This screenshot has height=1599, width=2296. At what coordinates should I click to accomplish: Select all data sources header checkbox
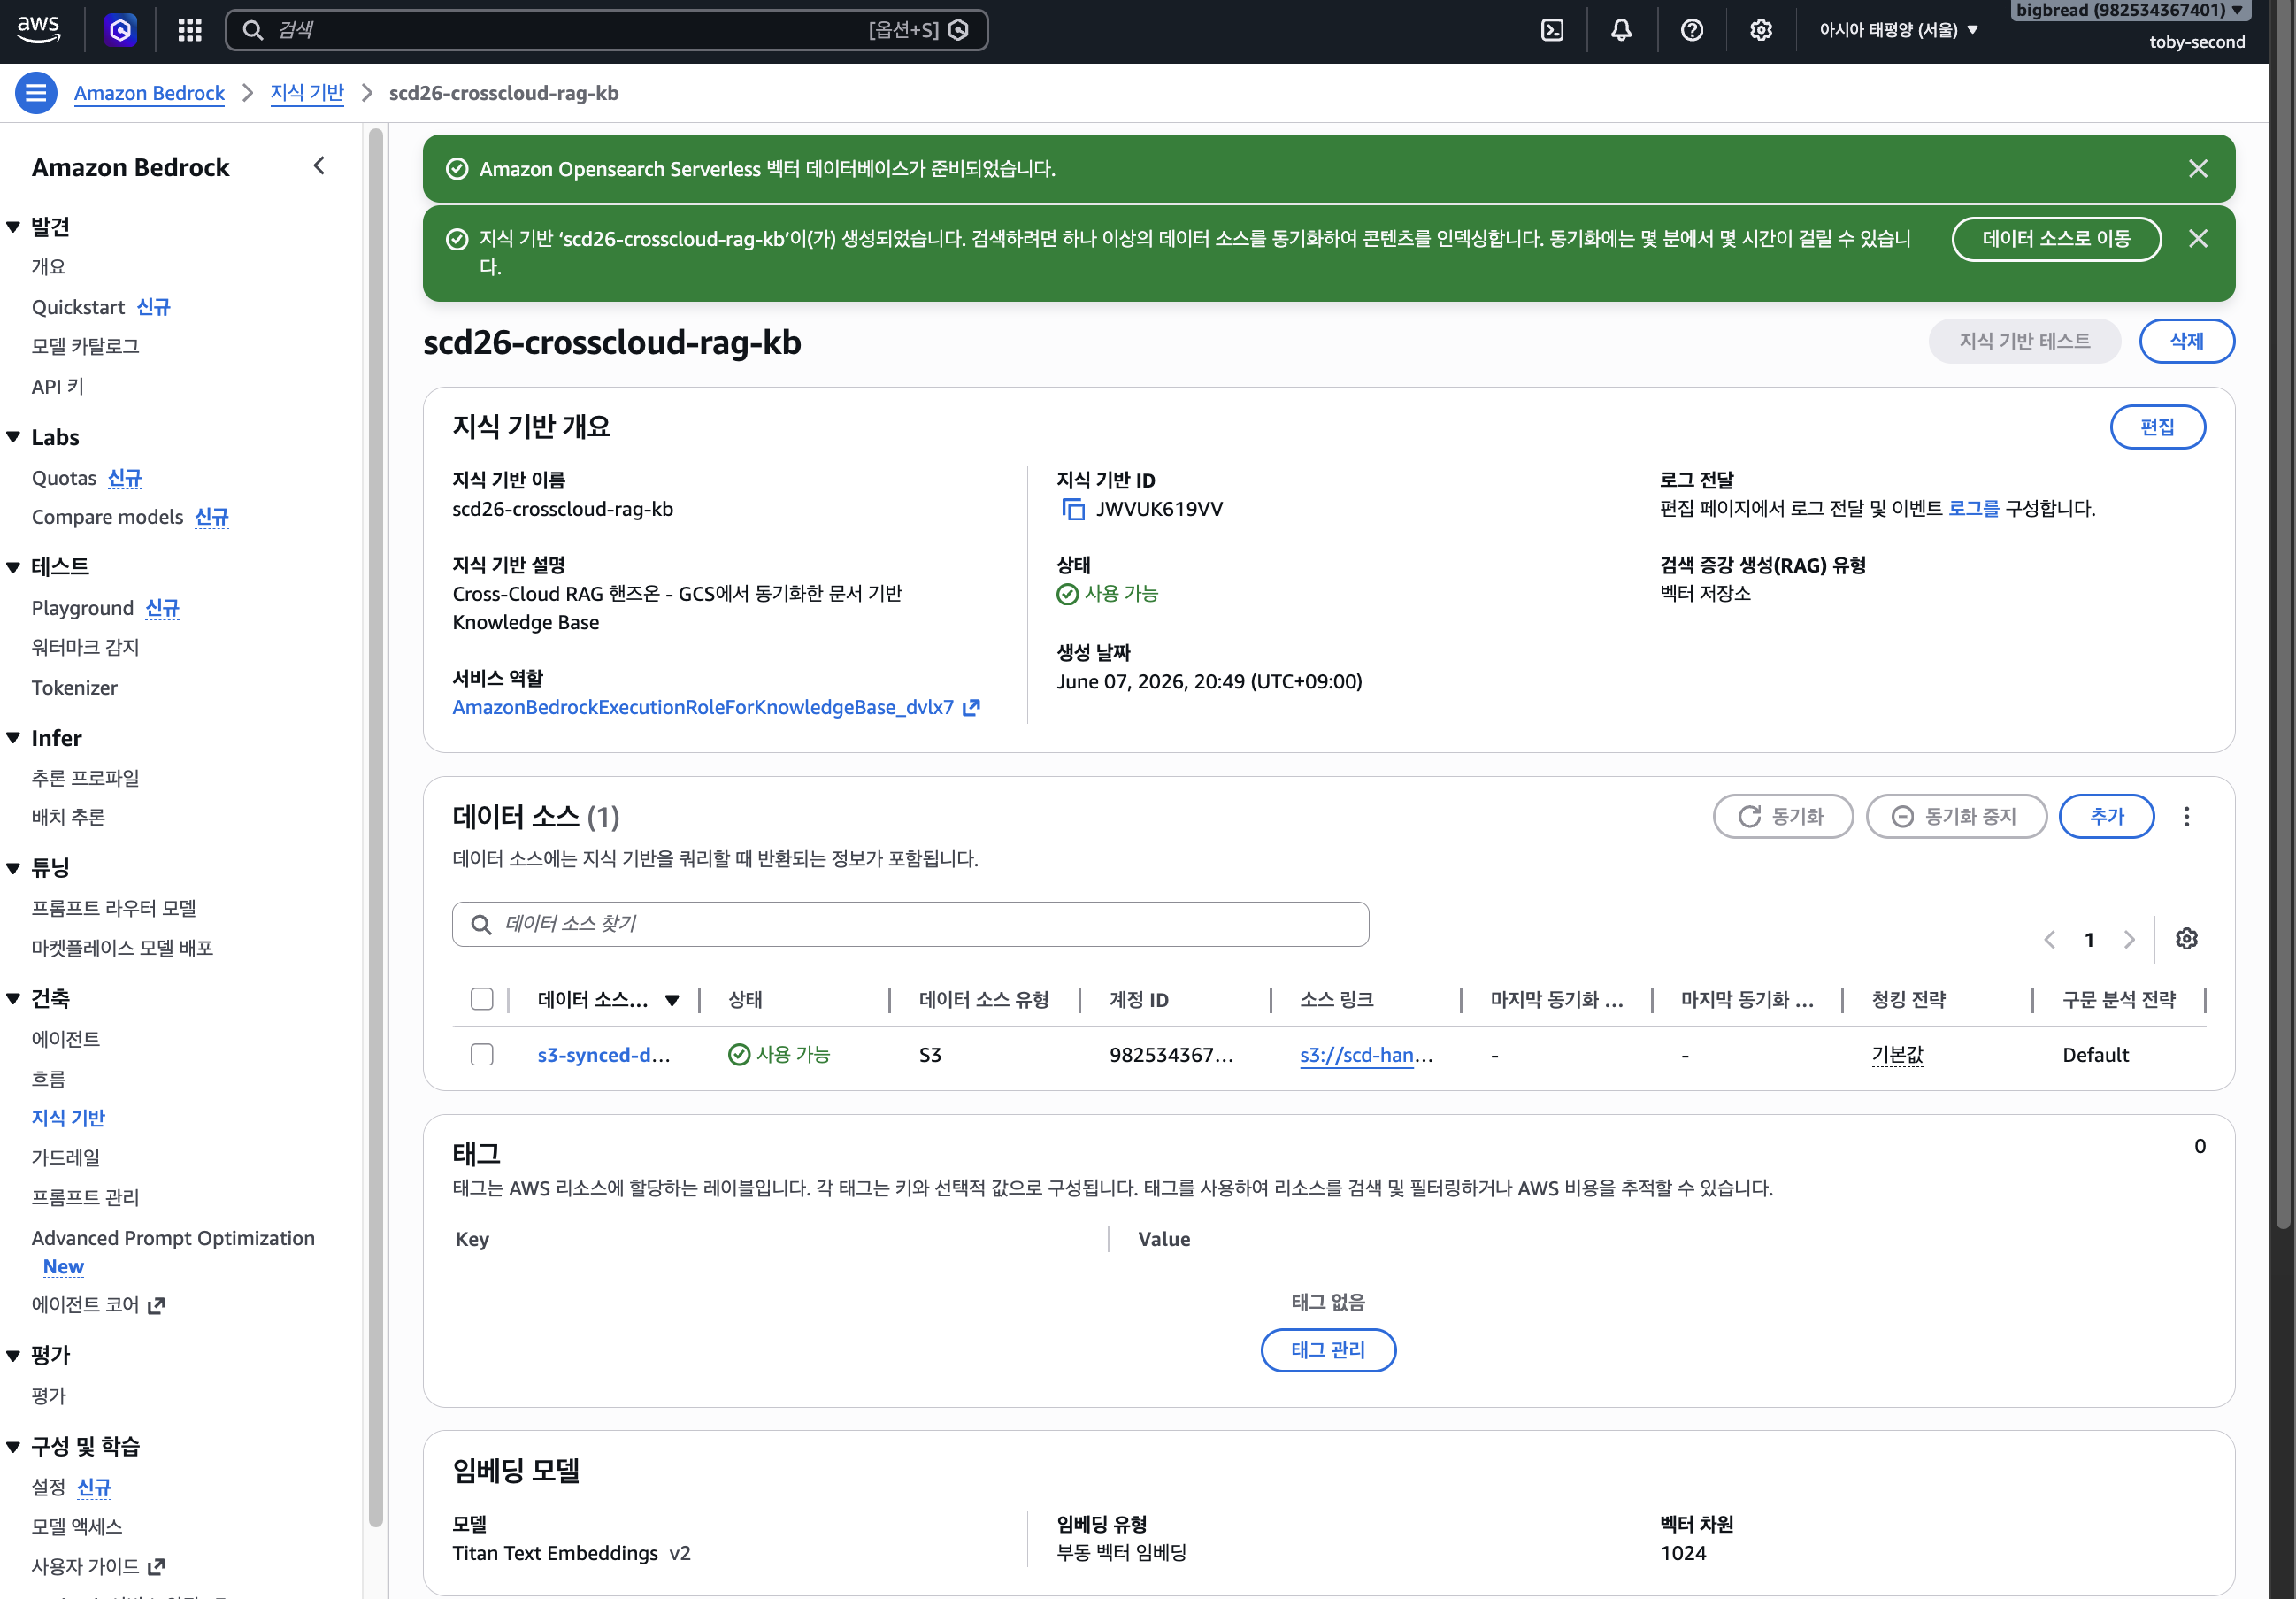pyautogui.click(x=482, y=999)
